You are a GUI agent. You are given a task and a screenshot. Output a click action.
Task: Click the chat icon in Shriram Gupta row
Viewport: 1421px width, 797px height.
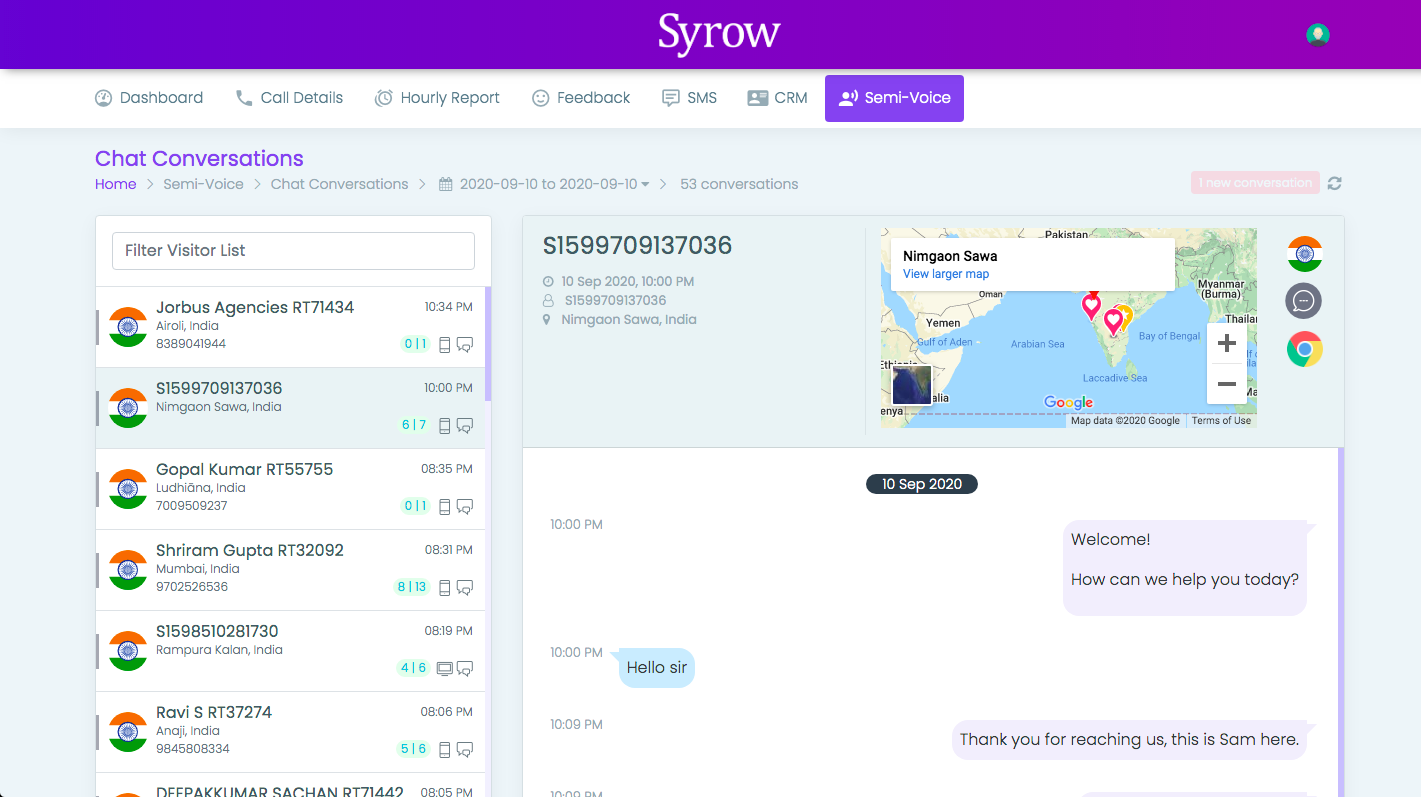(465, 588)
